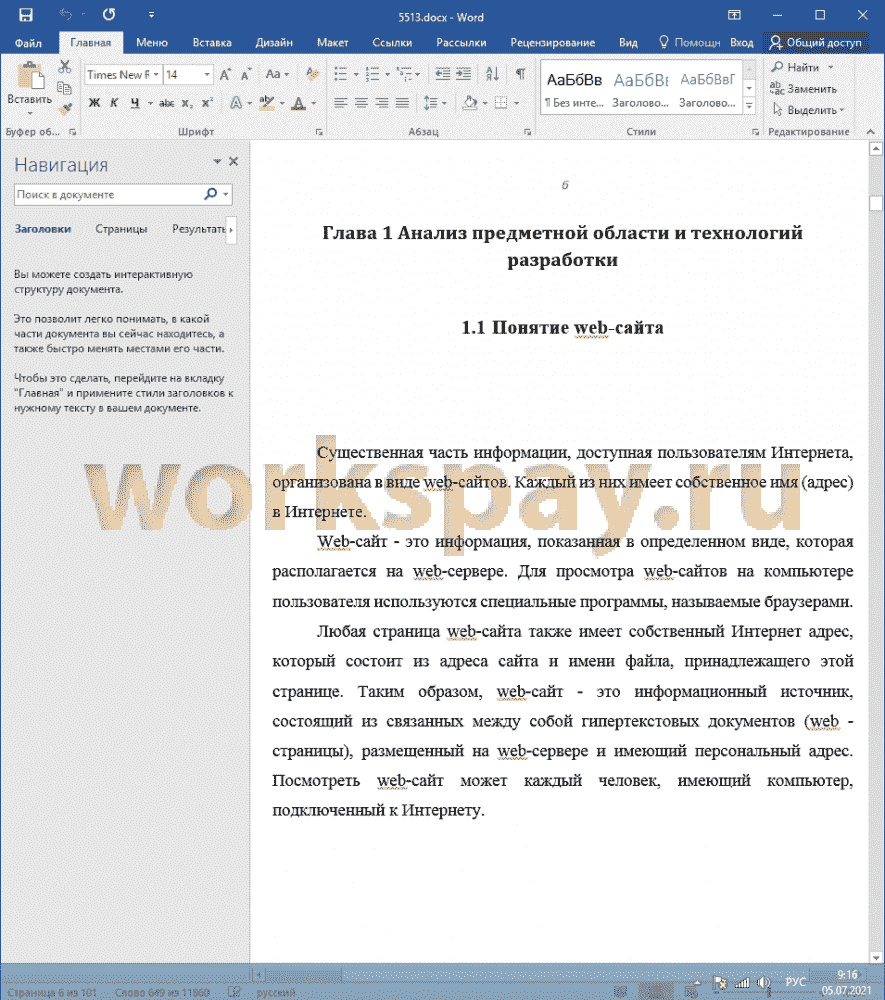The width and height of the screenshot is (885, 1000).
Task: Toggle bold formatting (Ж)
Action: pyautogui.click(x=94, y=103)
